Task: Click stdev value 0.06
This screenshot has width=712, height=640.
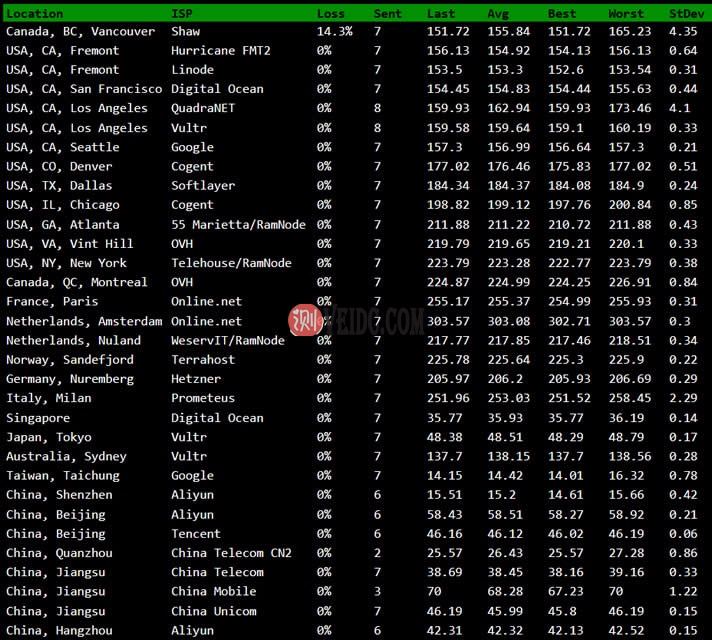Action: coord(683,534)
